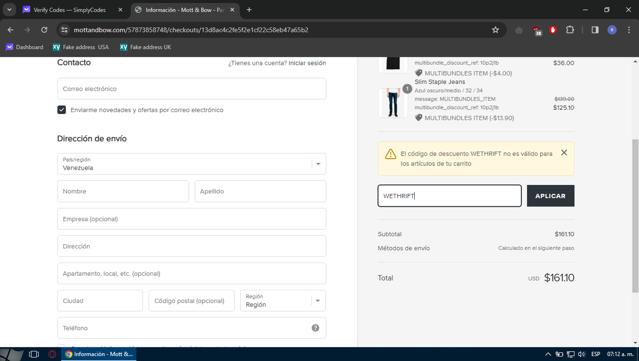Click MULTIBUNDLES ITEM (-$4.00) tag icon
Viewport: 639px width, 361px height.
click(x=418, y=73)
